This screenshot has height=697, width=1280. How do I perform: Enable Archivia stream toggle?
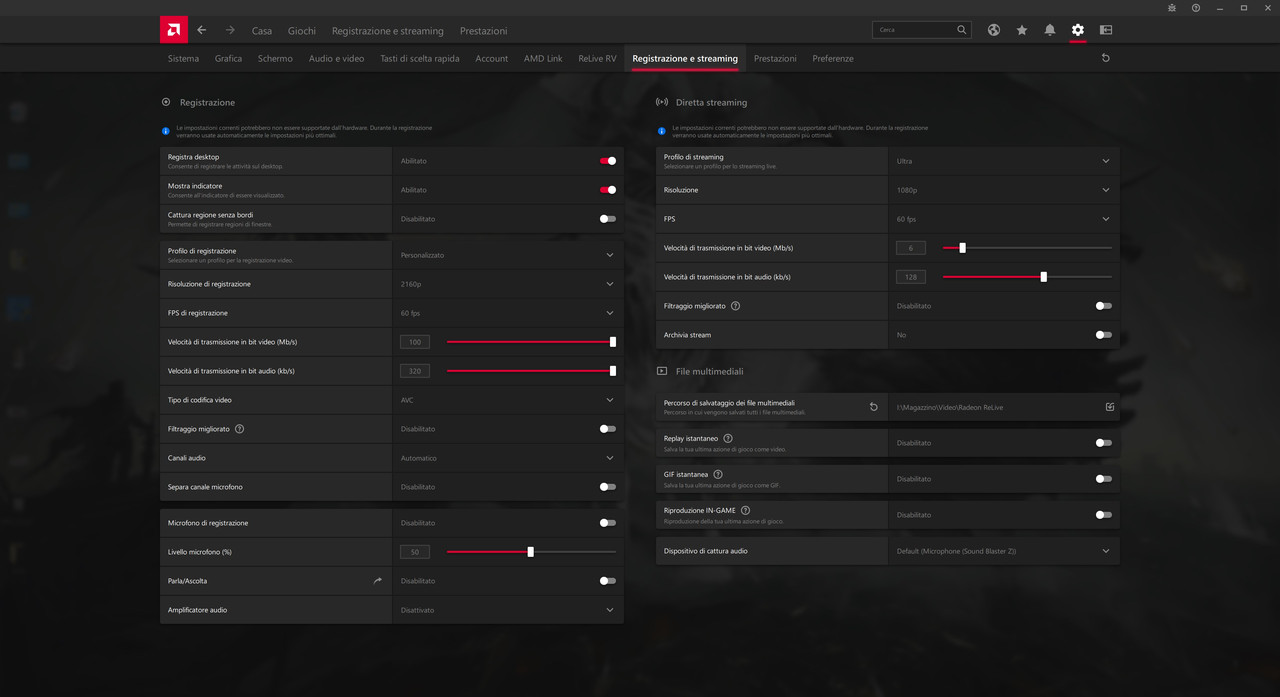point(1104,335)
